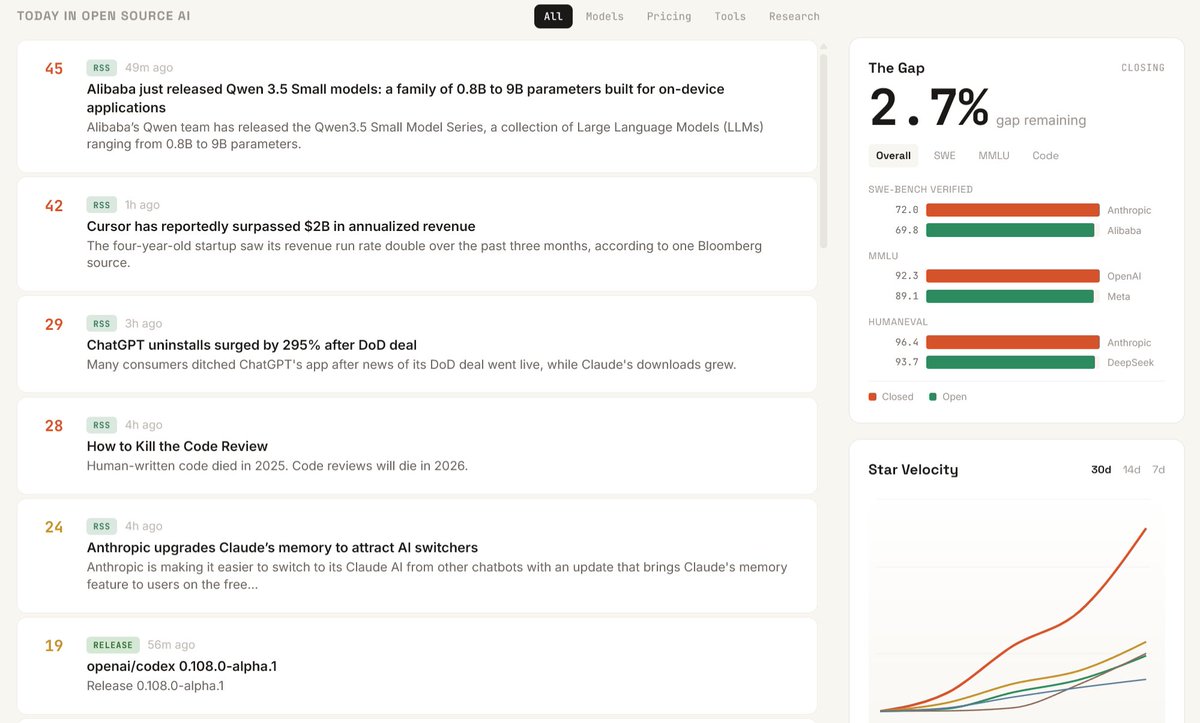Switch The Gap to SWE

944,155
